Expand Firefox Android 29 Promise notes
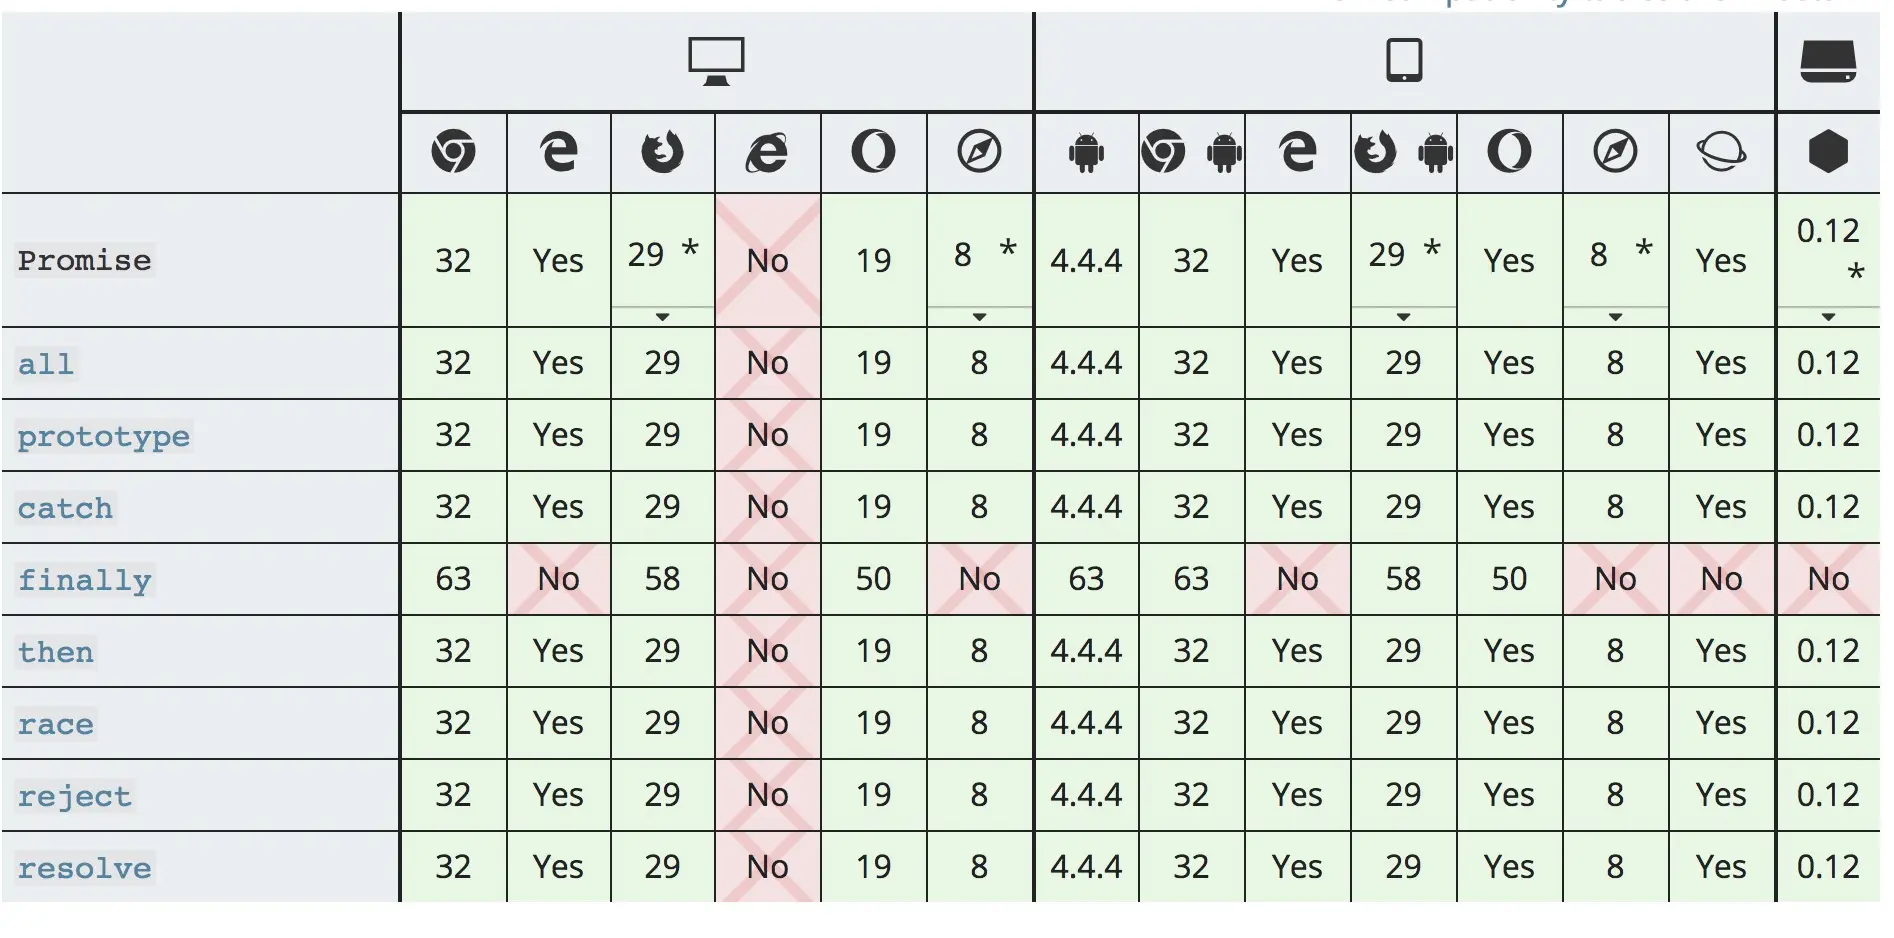 tap(1403, 316)
